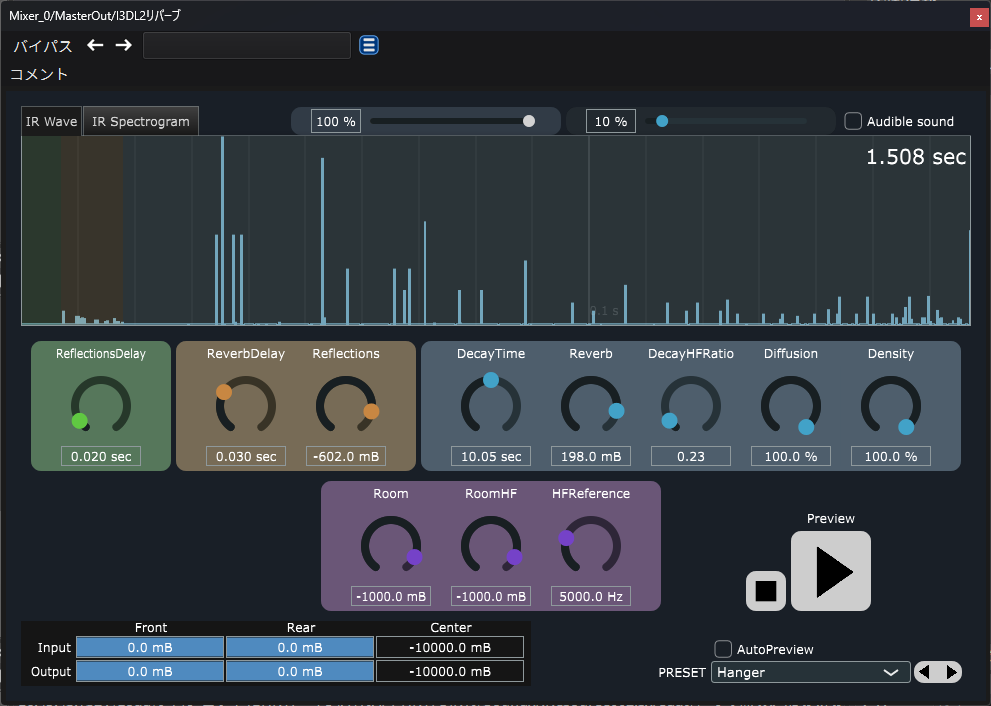Screen dimensions: 991x706
Task: Click the left arrow preset navigation icon
Action: [x=95, y=46]
